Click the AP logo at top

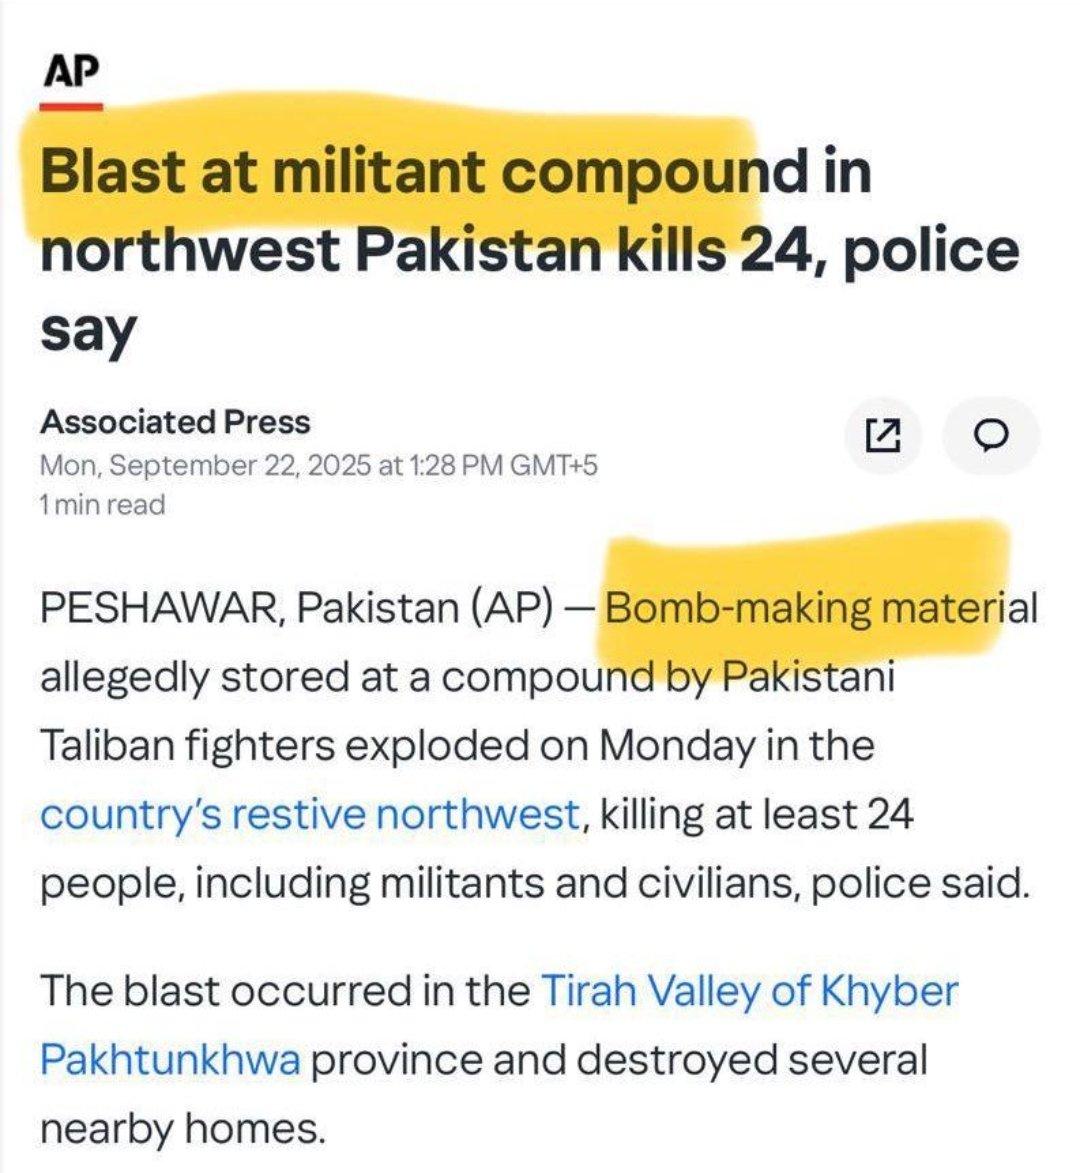tap(70, 71)
